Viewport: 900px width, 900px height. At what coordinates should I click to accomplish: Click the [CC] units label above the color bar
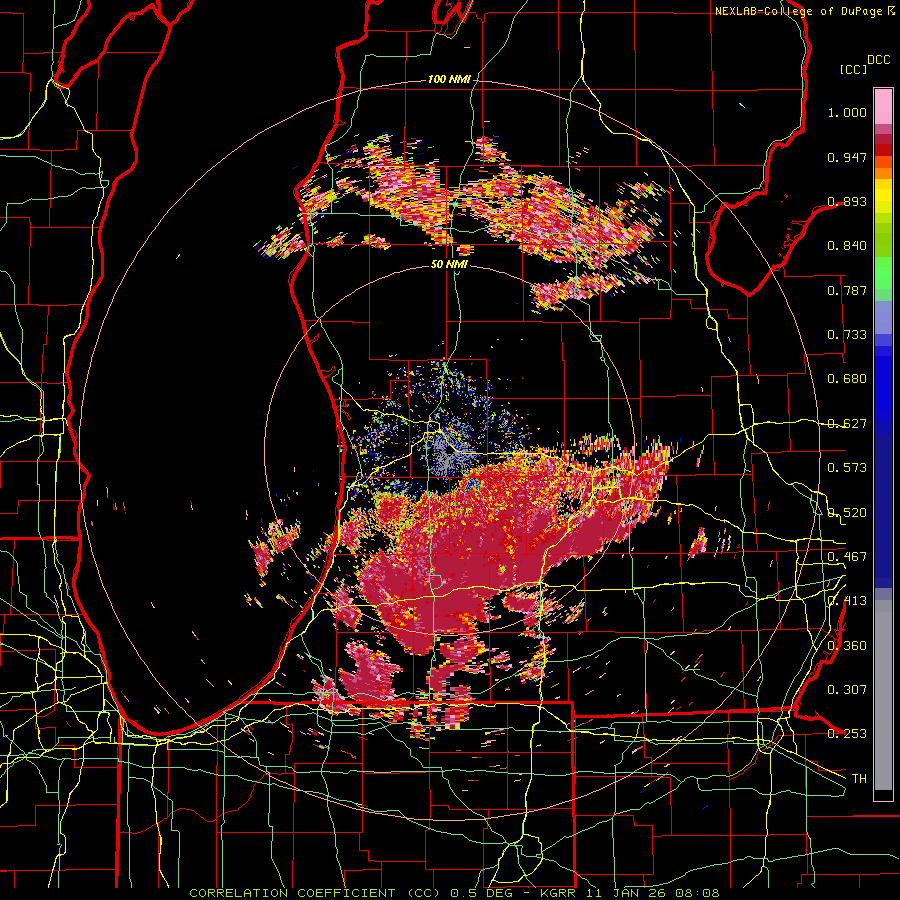(854, 69)
